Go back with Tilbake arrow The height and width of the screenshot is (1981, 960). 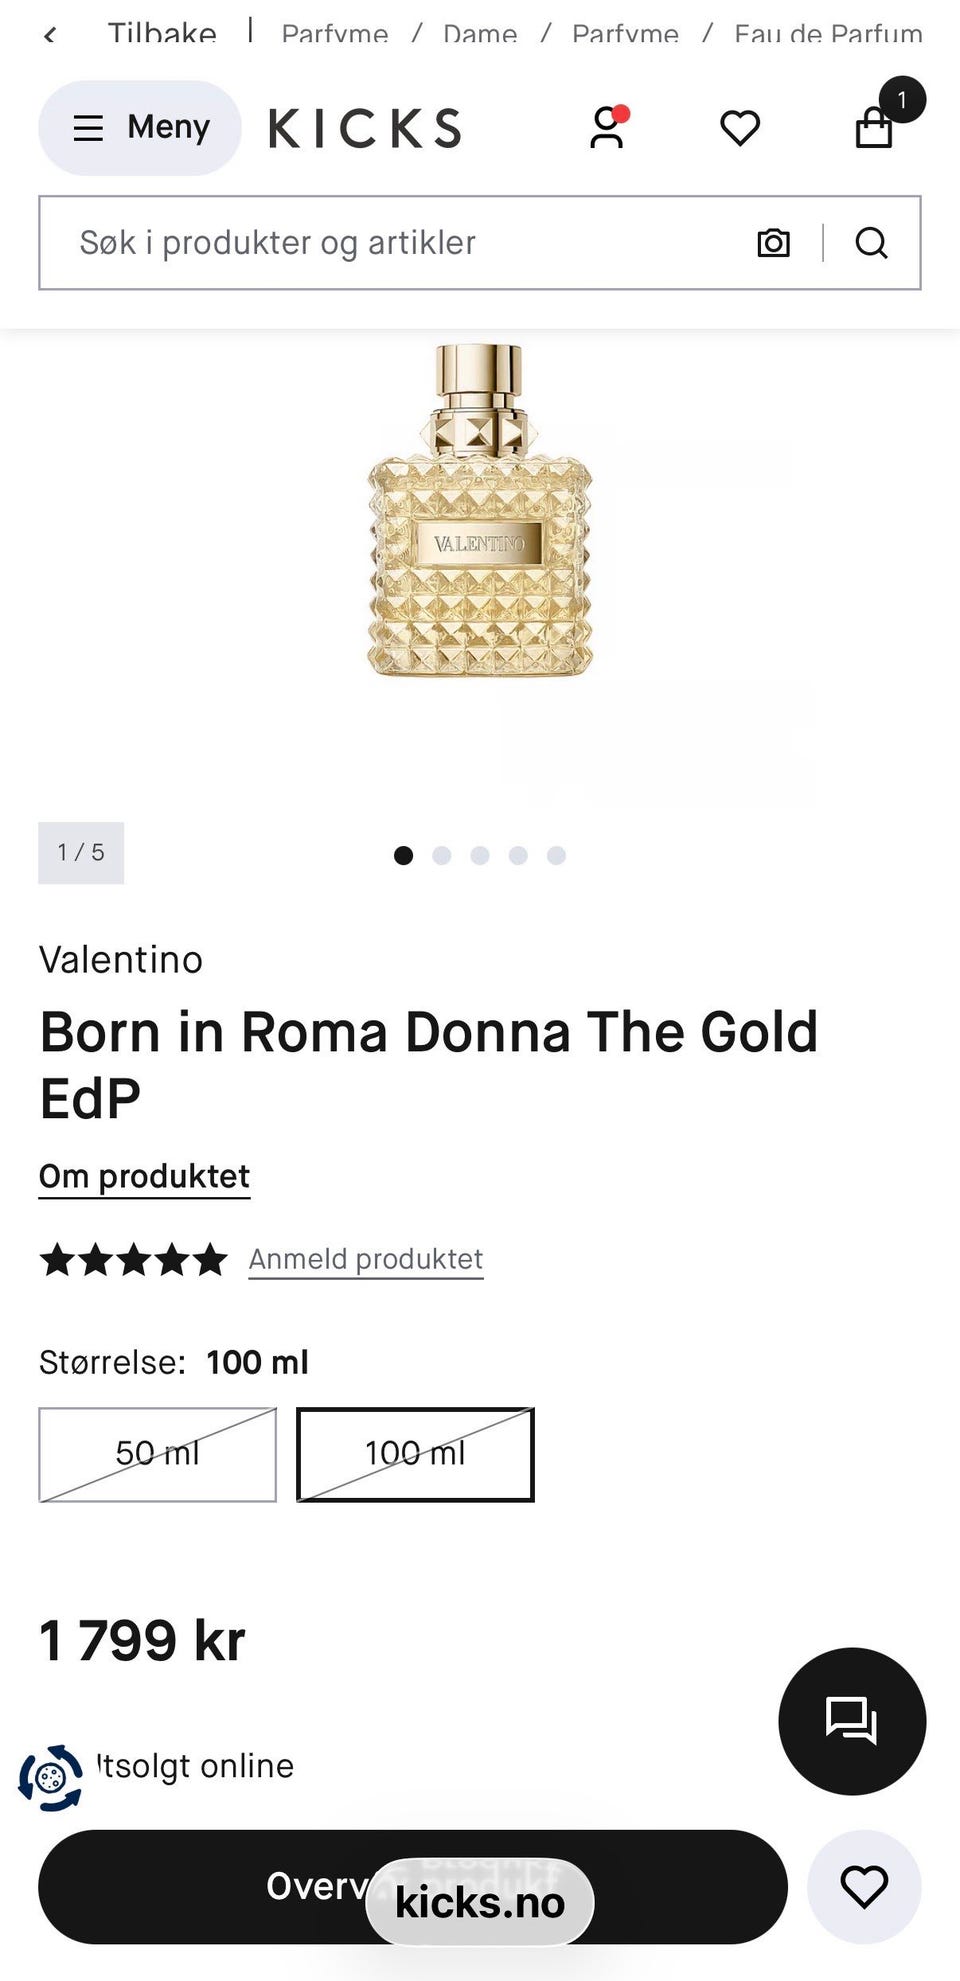coord(50,35)
